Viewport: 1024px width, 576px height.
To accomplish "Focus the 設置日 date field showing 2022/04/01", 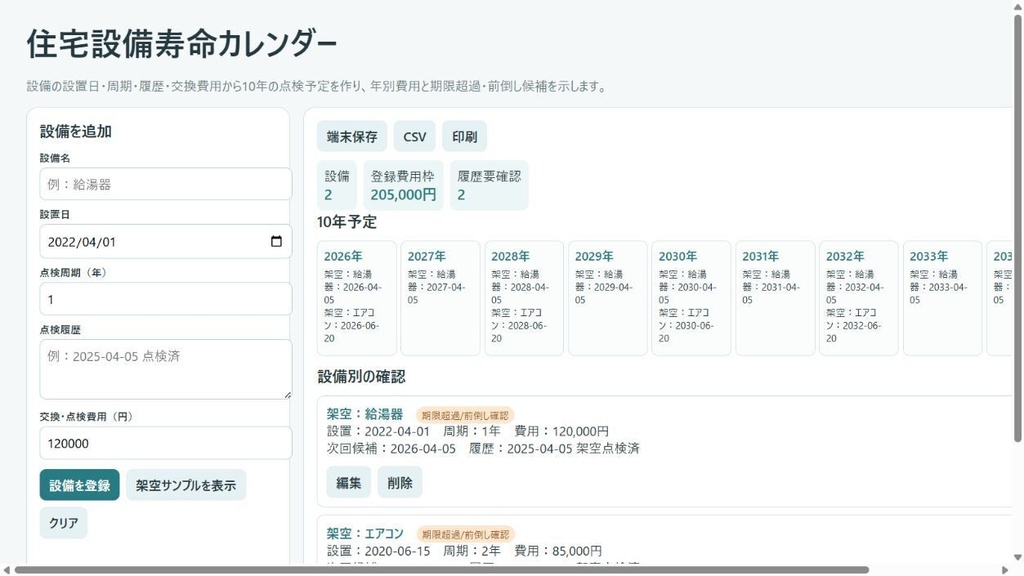I will [166, 242].
